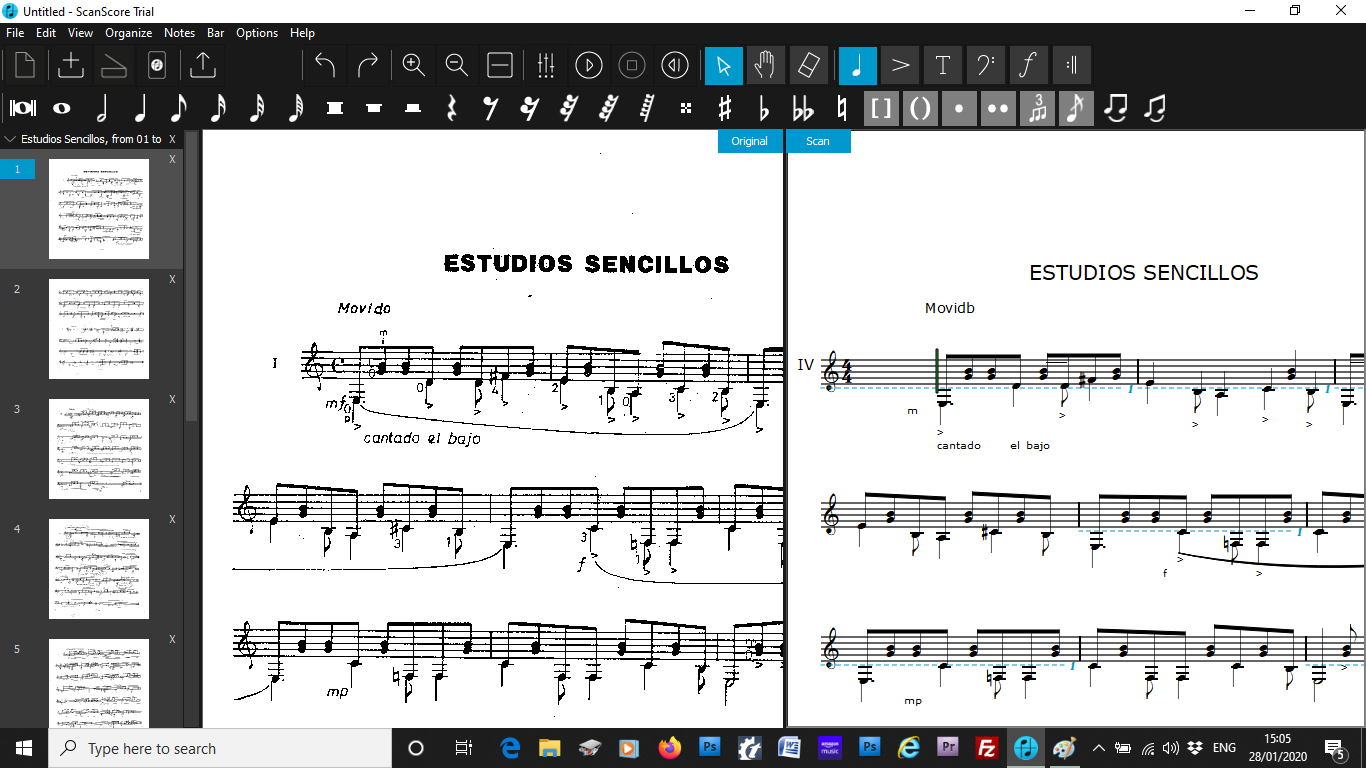Create a triplet grouping
The height and width of the screenshot is (768, 1366).
tap(1037, 108)
